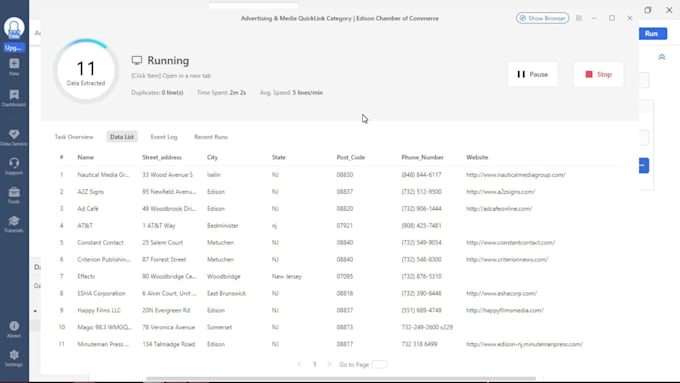Select the Effectv name cell
Image resolution: width=680 pixels, height=383 pixels.
(86, 276)
